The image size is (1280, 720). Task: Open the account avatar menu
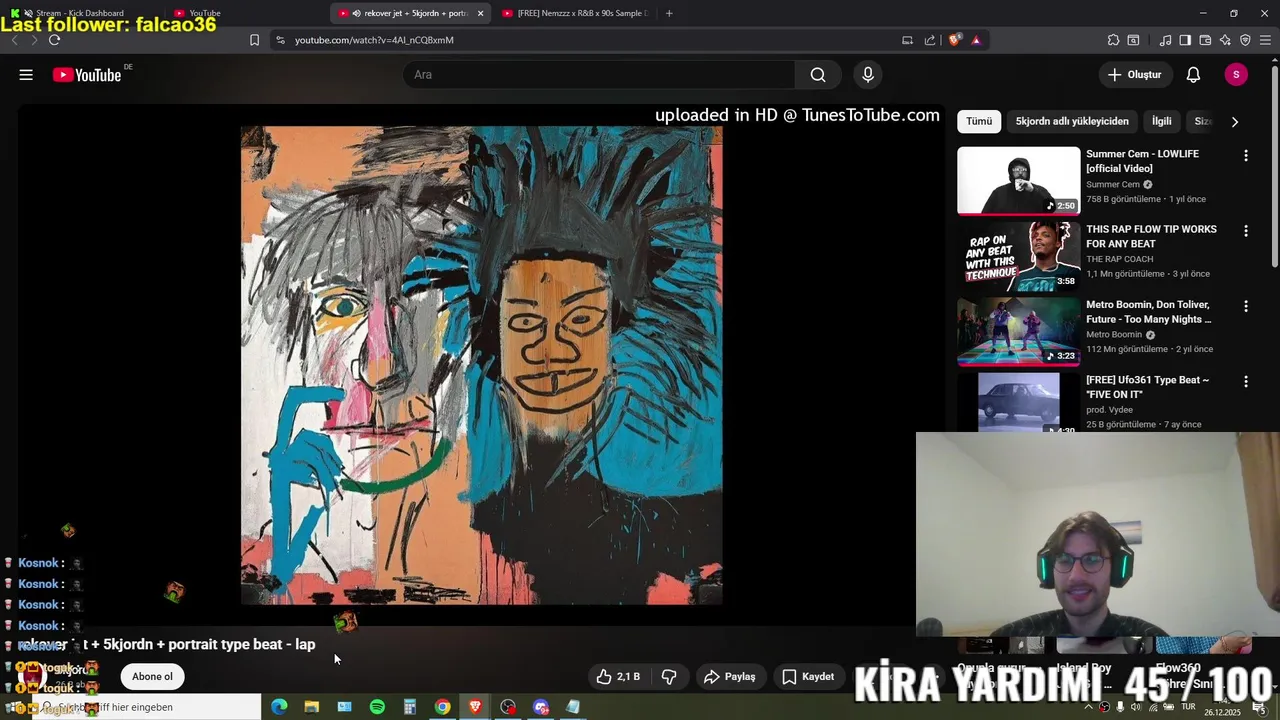pos(1236,75)
